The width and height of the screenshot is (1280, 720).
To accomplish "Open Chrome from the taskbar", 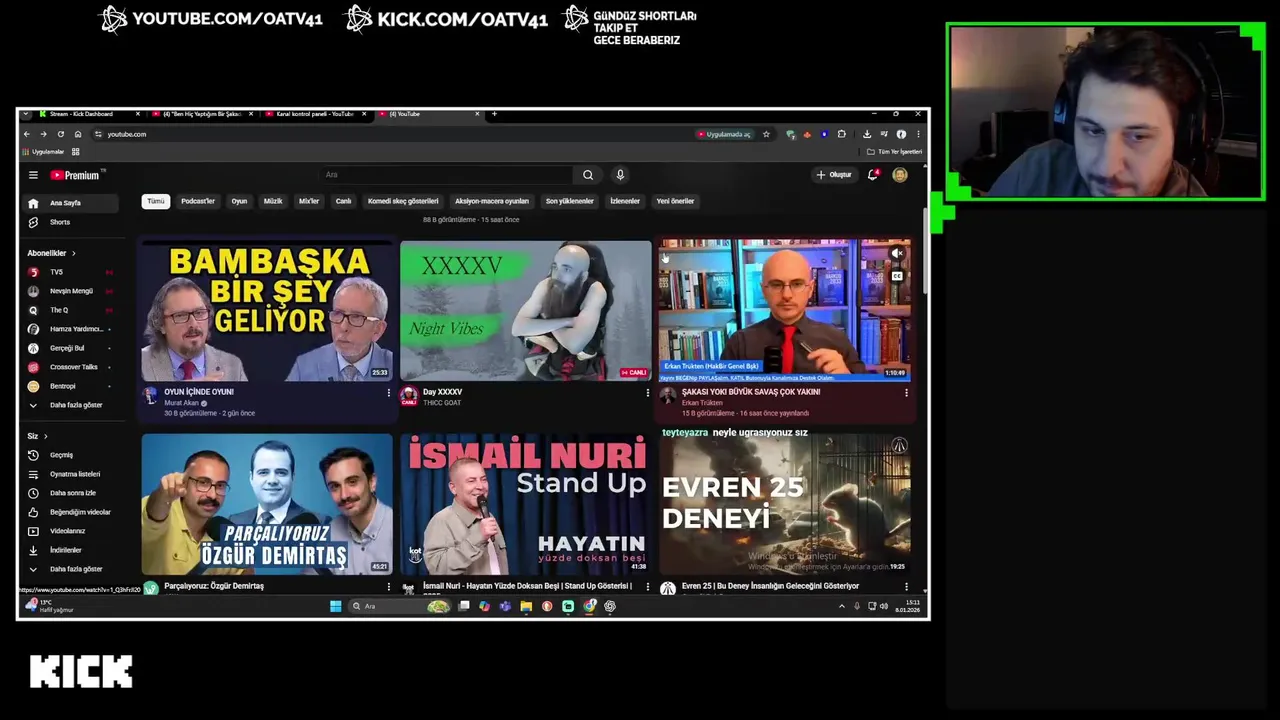I will coord(589,606).
